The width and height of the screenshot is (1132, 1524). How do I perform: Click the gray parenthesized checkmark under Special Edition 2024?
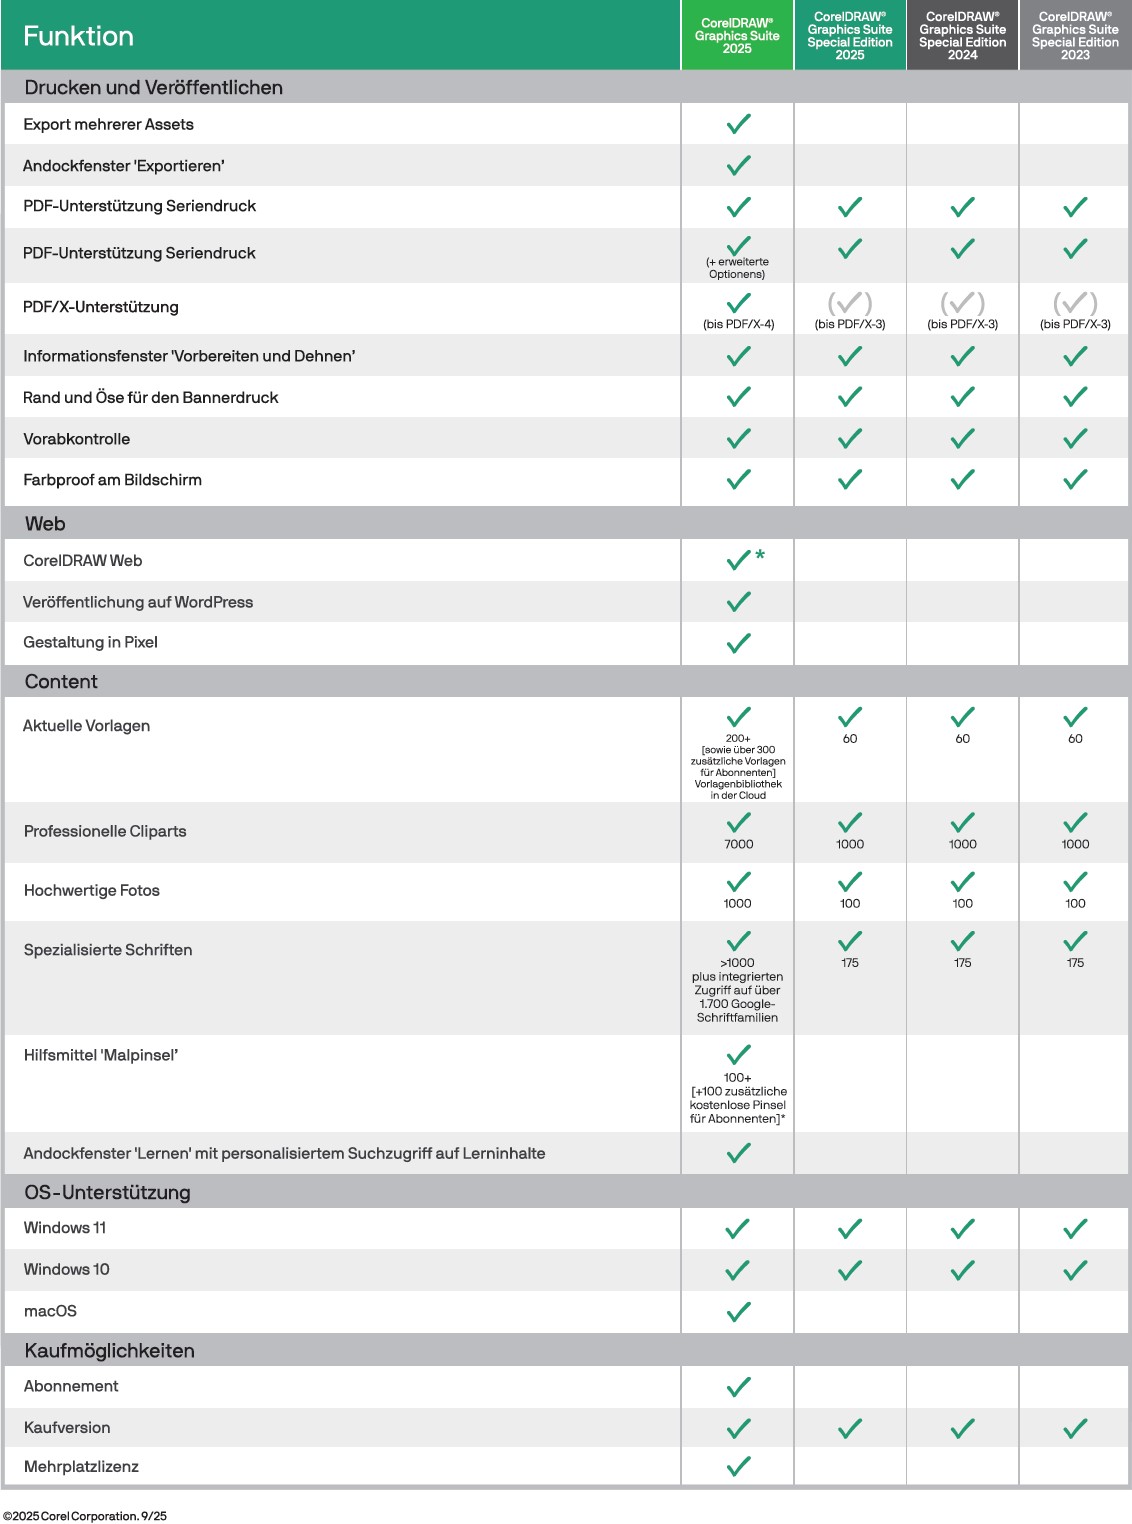click(x=962, y=303)
